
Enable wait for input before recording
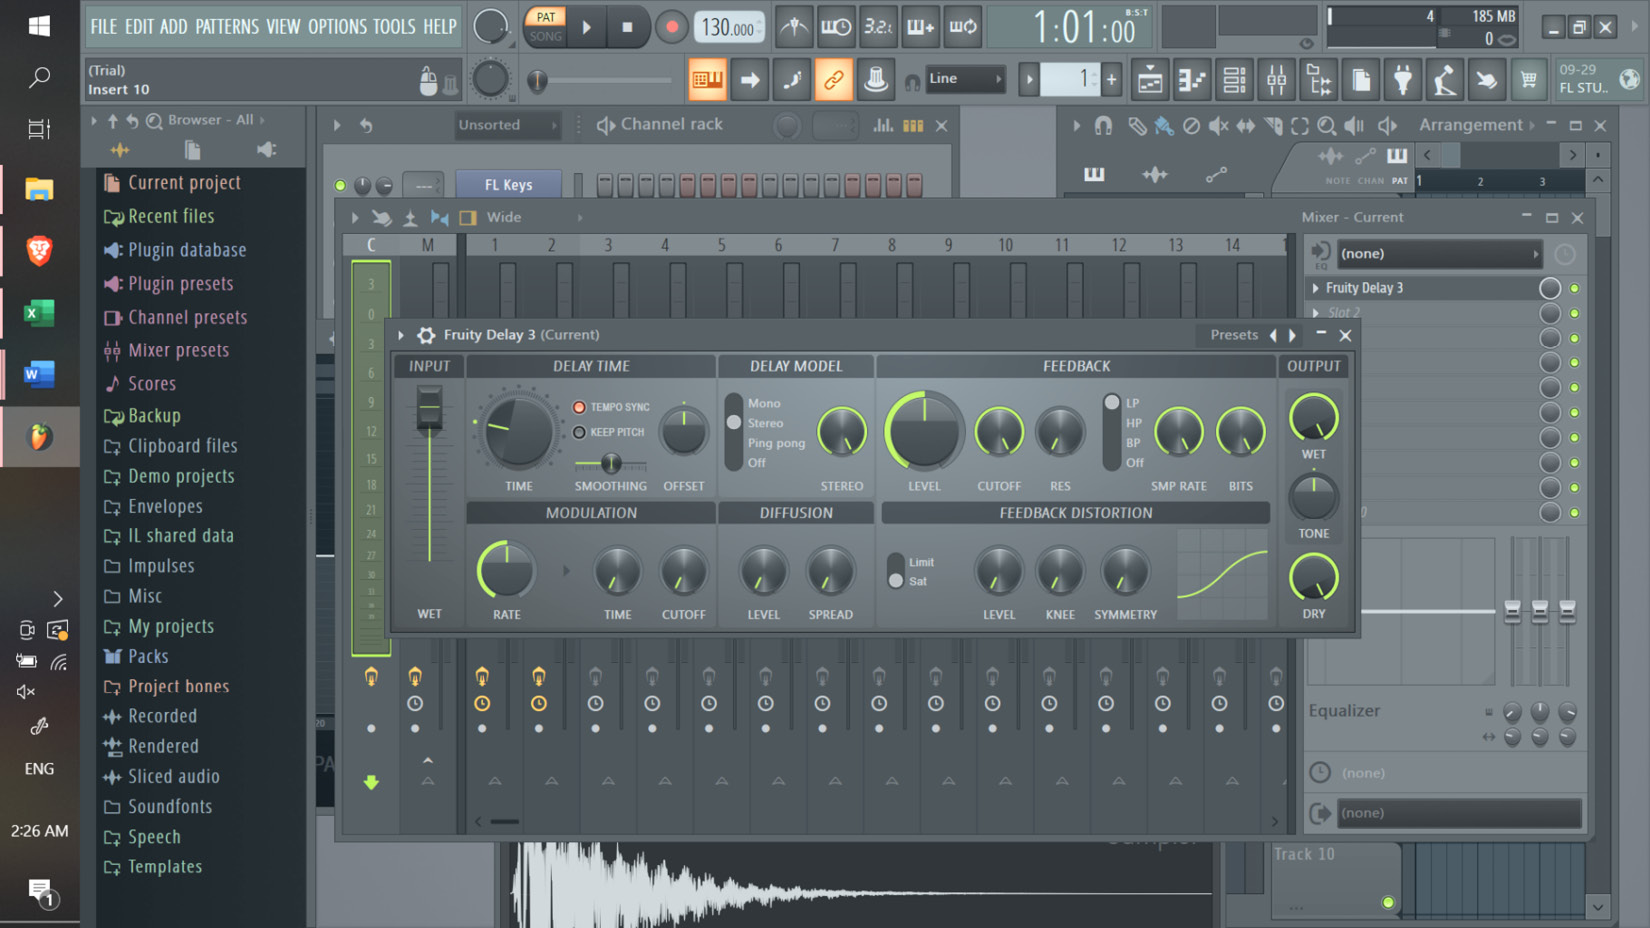coord(836,27)
